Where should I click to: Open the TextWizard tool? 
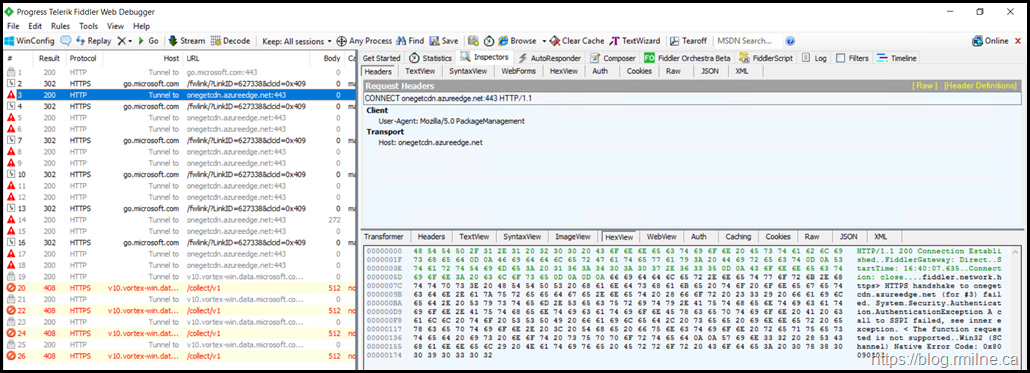pyautogui.click(x=635, y=41)
